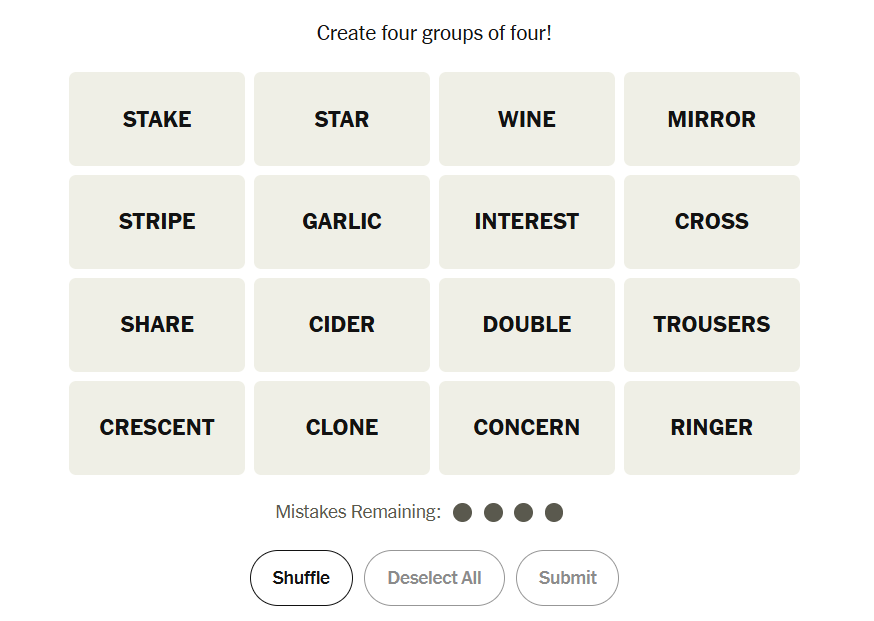Image resolution: width=874 pixels, height=621 pixels.
Task: Tap the CONCERN word tile
Action: [527, 428]
